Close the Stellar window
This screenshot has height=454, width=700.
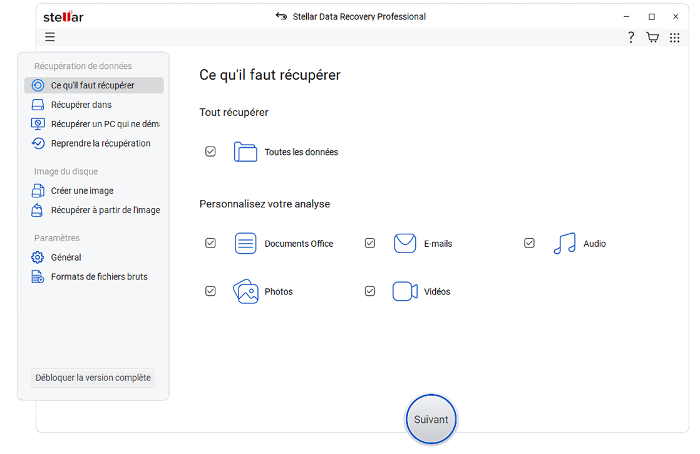point(675,17)
